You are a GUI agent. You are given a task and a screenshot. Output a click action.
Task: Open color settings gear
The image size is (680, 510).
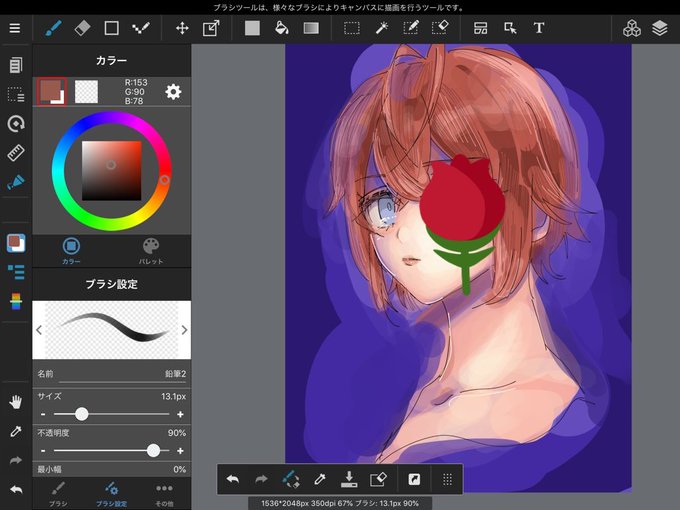click(x=173, y=92)
